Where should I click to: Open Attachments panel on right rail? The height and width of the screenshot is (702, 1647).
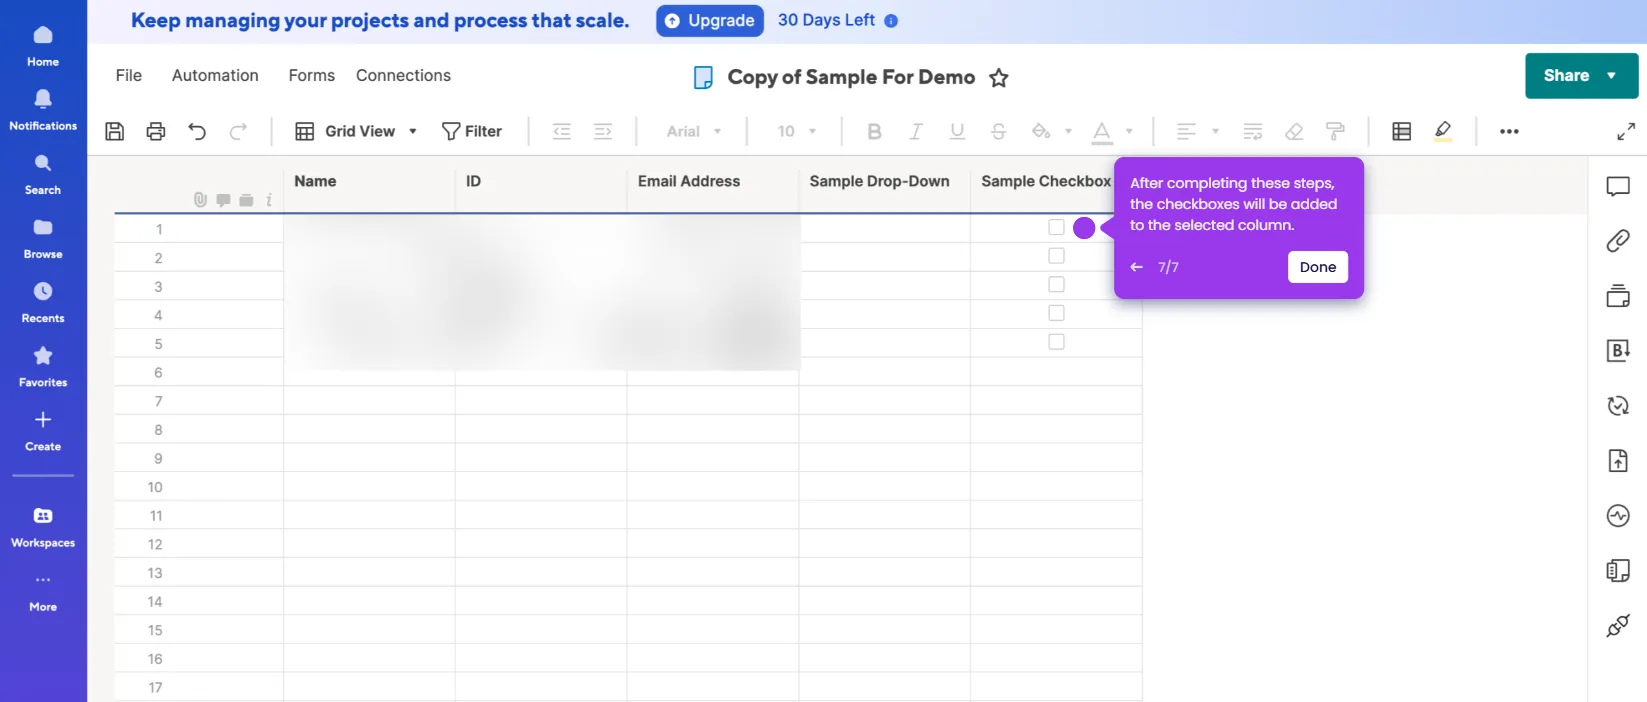coord(1618,241)
